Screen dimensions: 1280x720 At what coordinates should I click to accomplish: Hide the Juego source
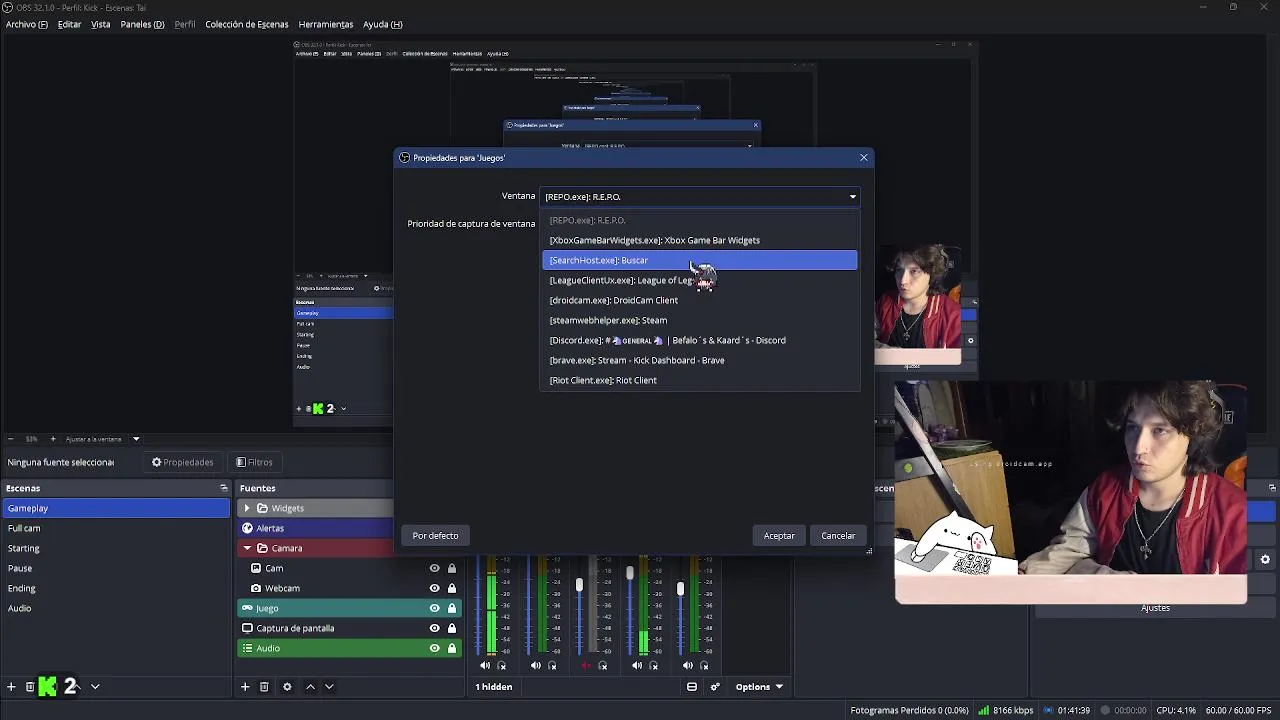tap(434, 608)
